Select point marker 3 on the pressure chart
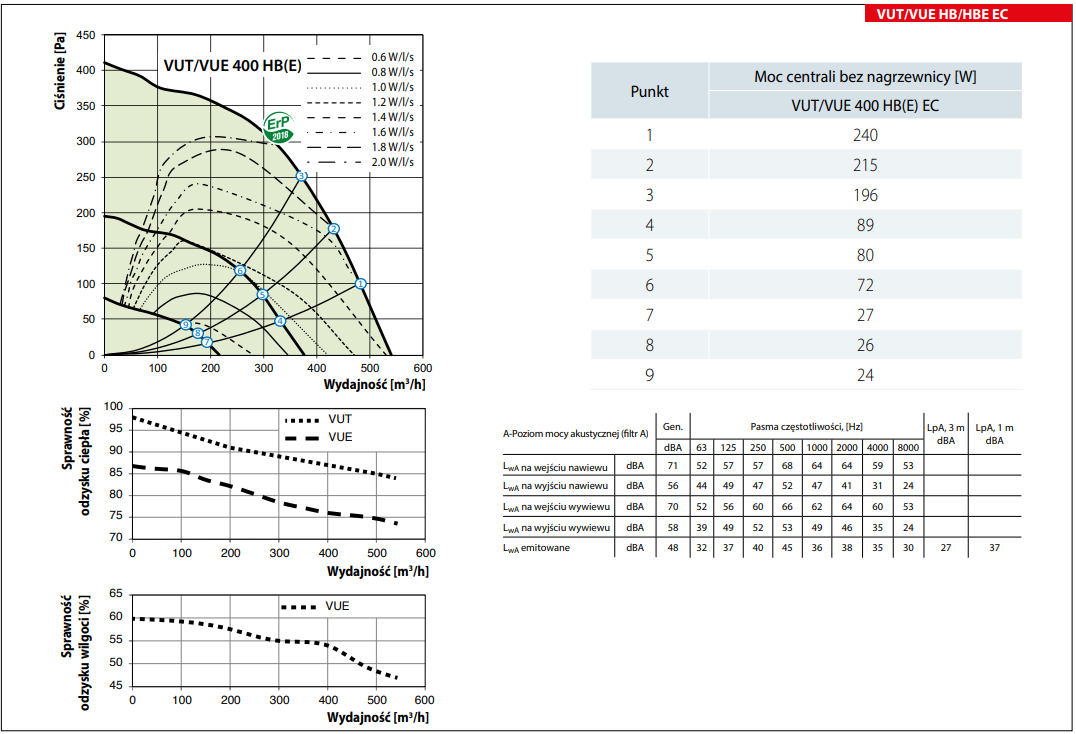 click(301, 176)
